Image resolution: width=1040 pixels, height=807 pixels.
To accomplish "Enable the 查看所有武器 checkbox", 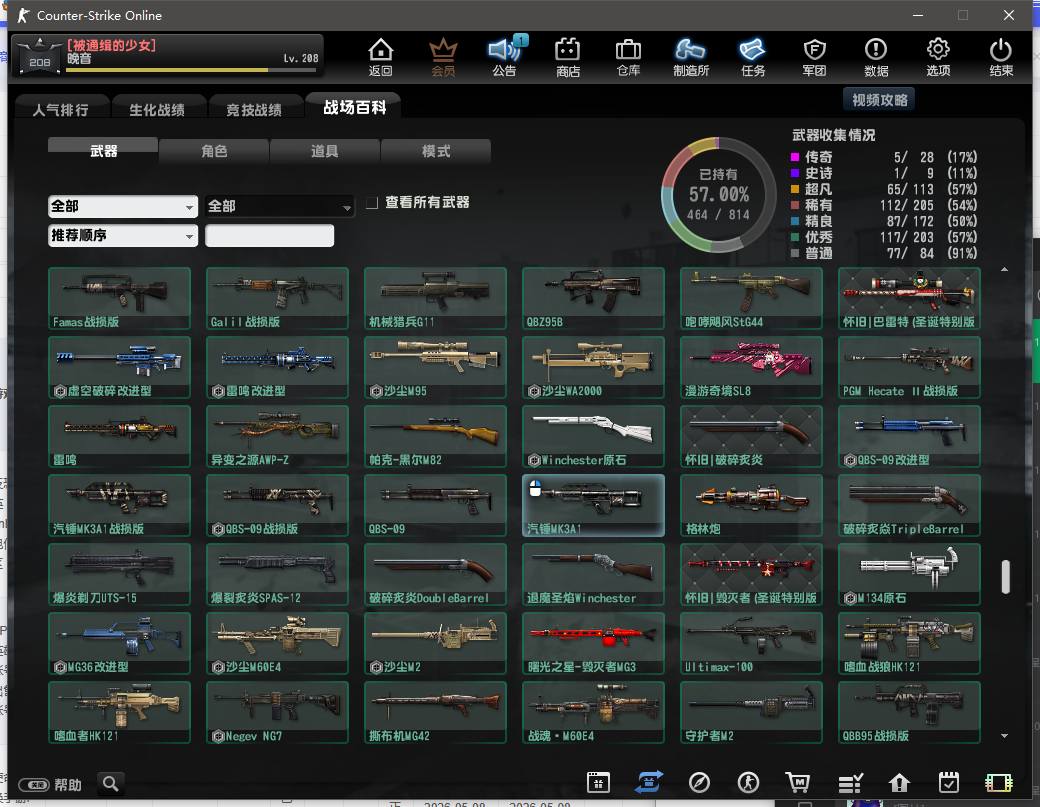I will [373, 202].
